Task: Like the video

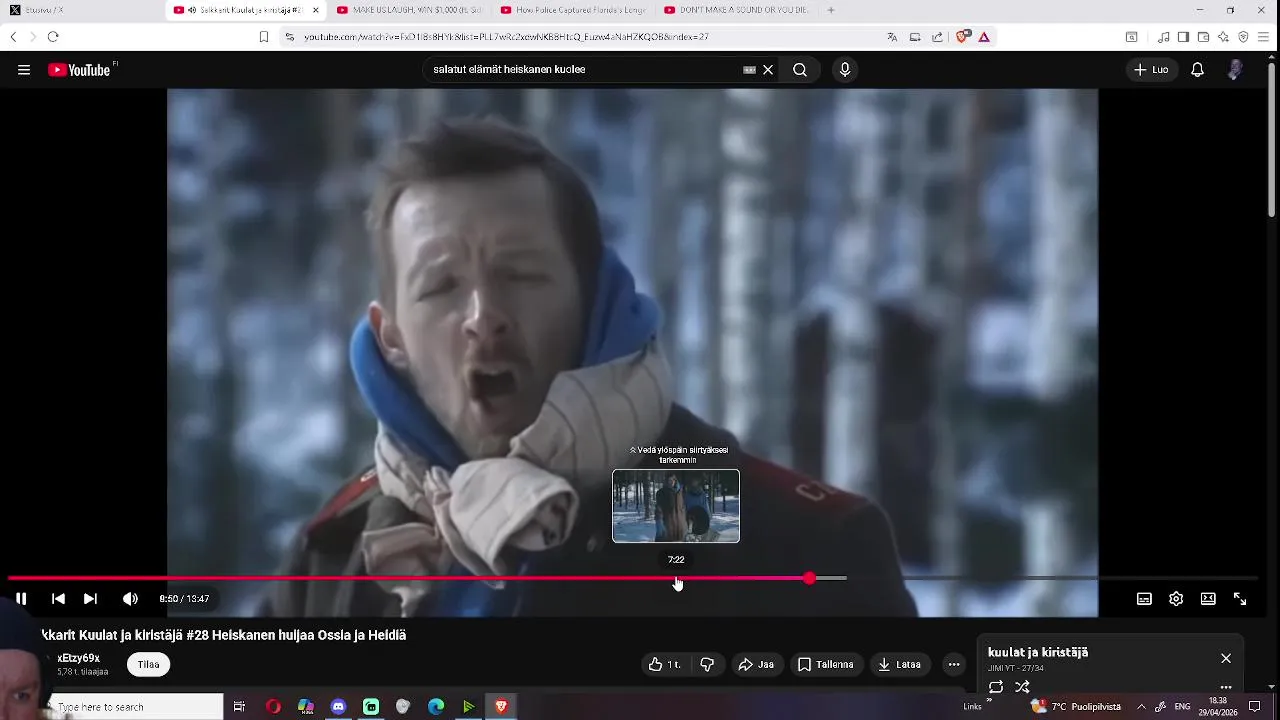Action: [665, 664]
